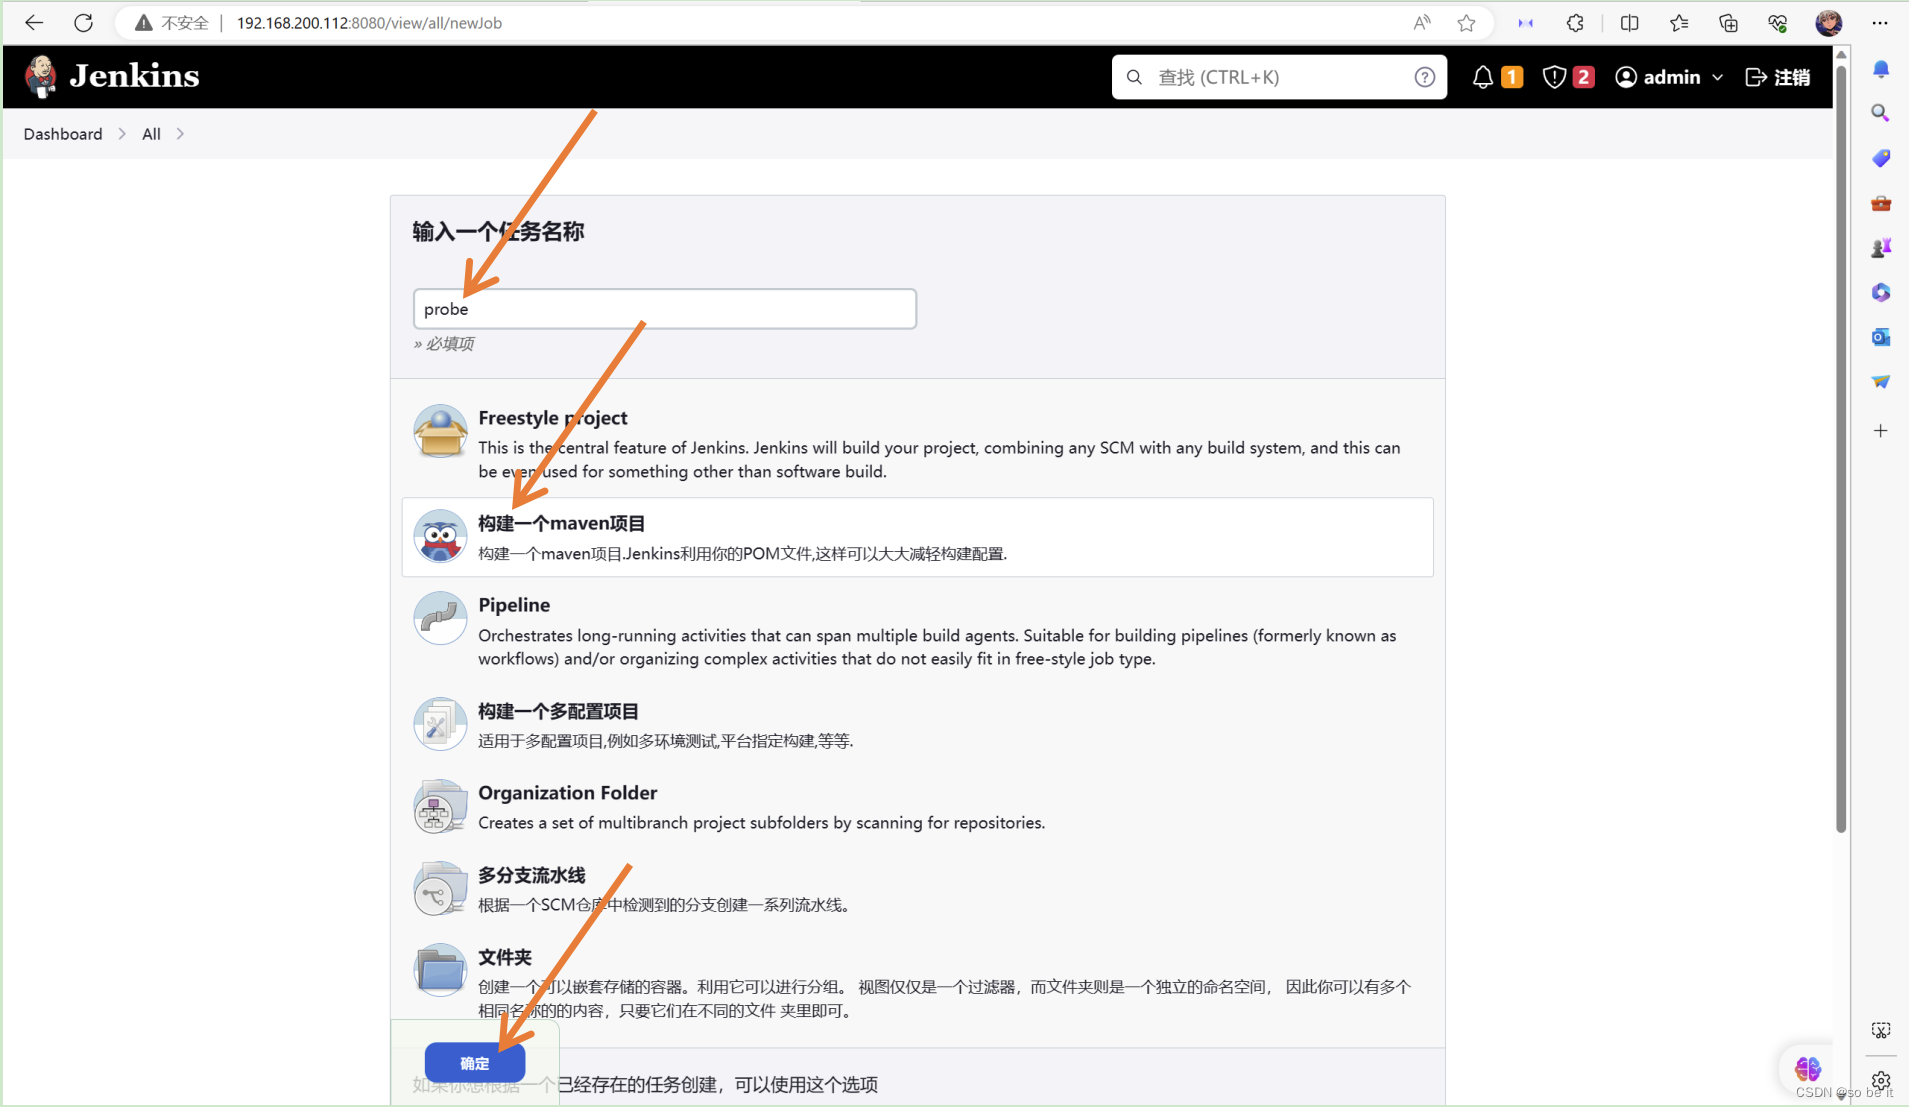
Task: Select the maven project icon
Action: point(440,536)
